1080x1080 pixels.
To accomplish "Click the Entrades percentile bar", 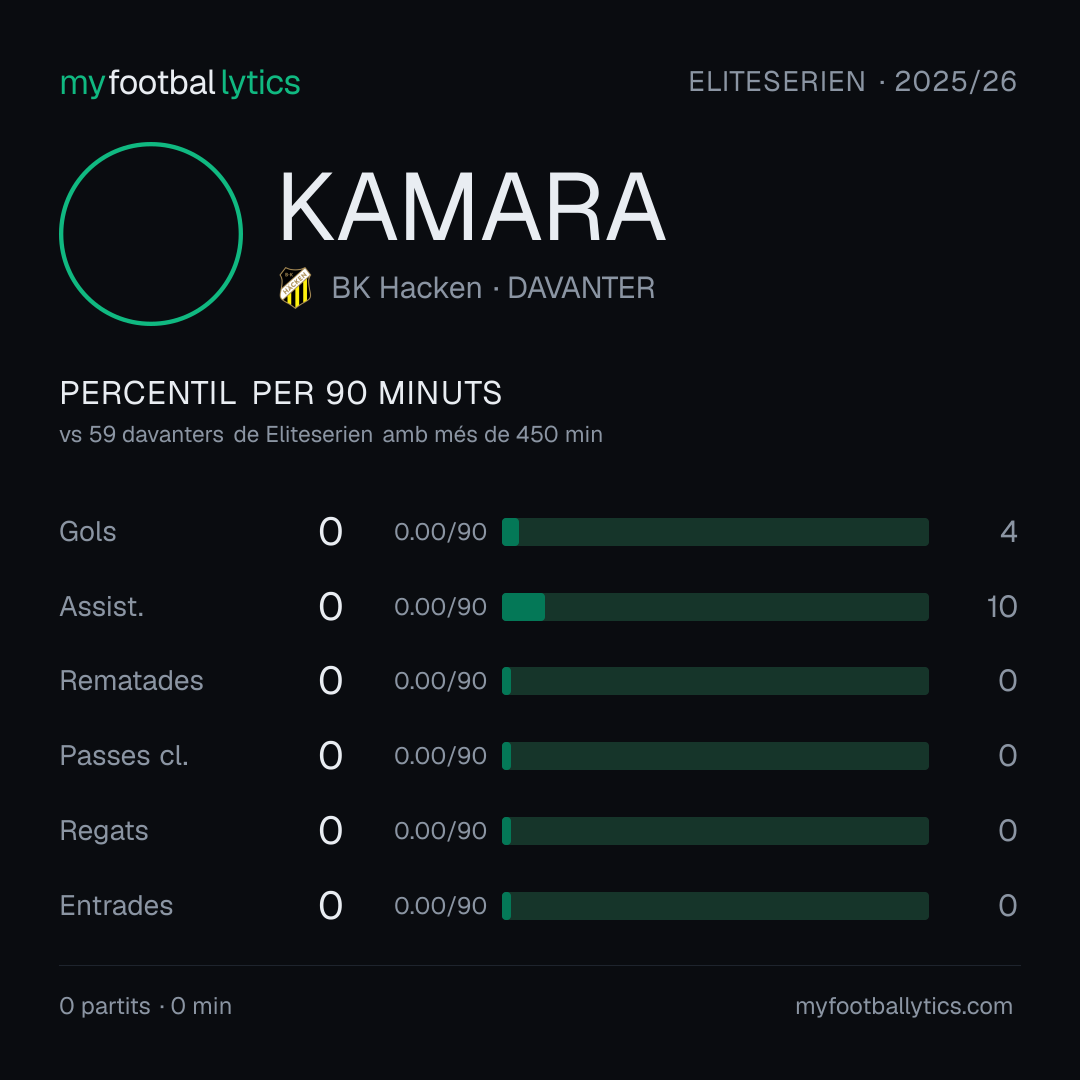I will click(715, 906).
